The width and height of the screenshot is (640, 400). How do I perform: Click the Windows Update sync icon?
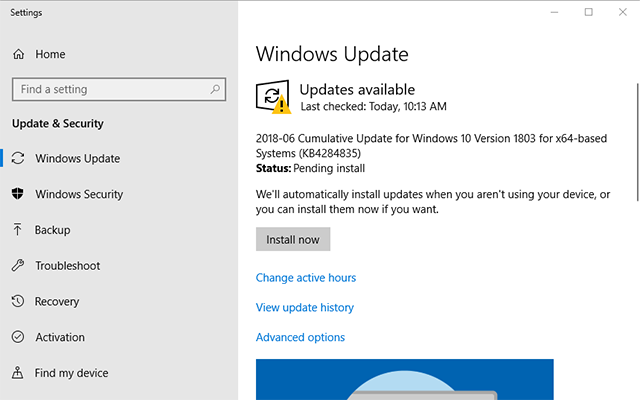18,158
